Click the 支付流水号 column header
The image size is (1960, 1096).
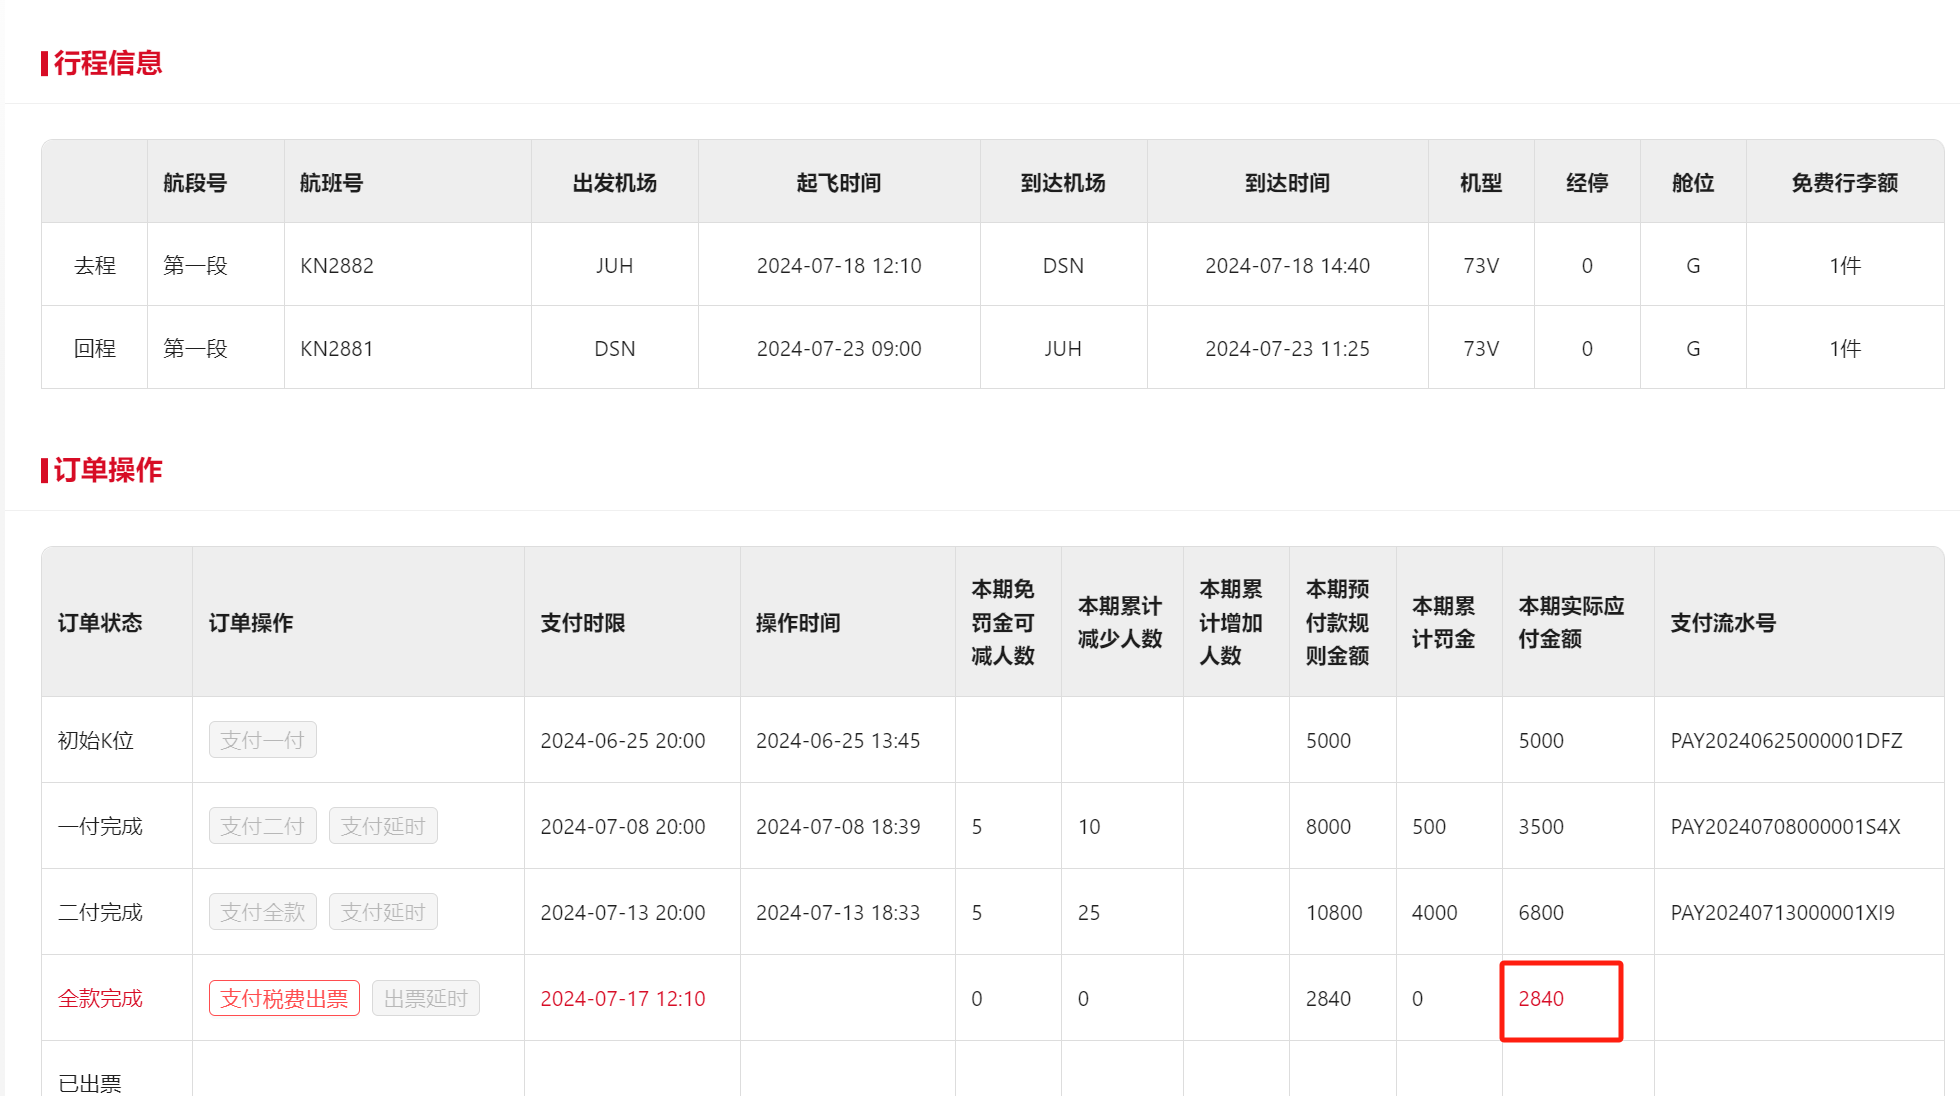[1722, 623]
